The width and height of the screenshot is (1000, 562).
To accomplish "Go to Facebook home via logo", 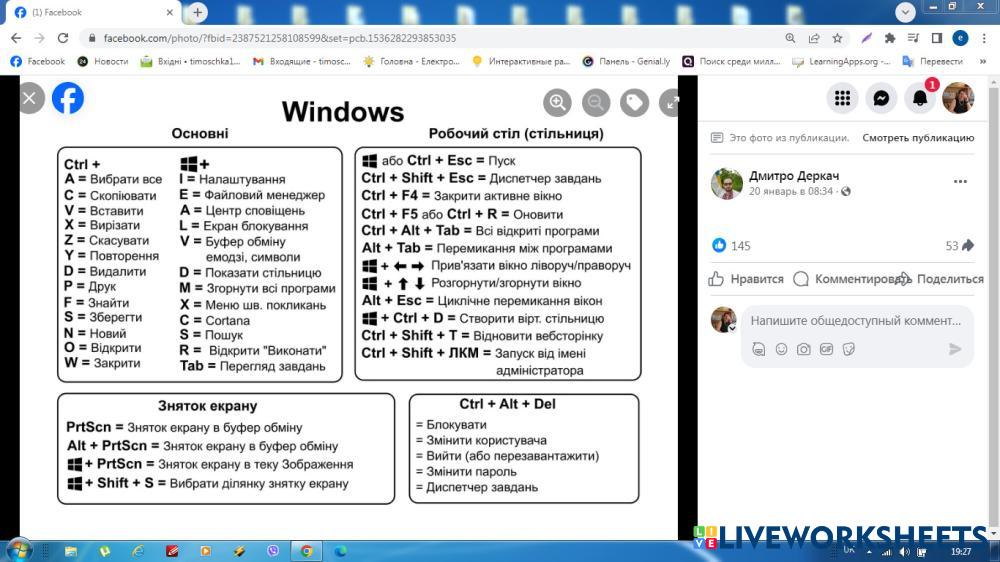I will point(68,98).
